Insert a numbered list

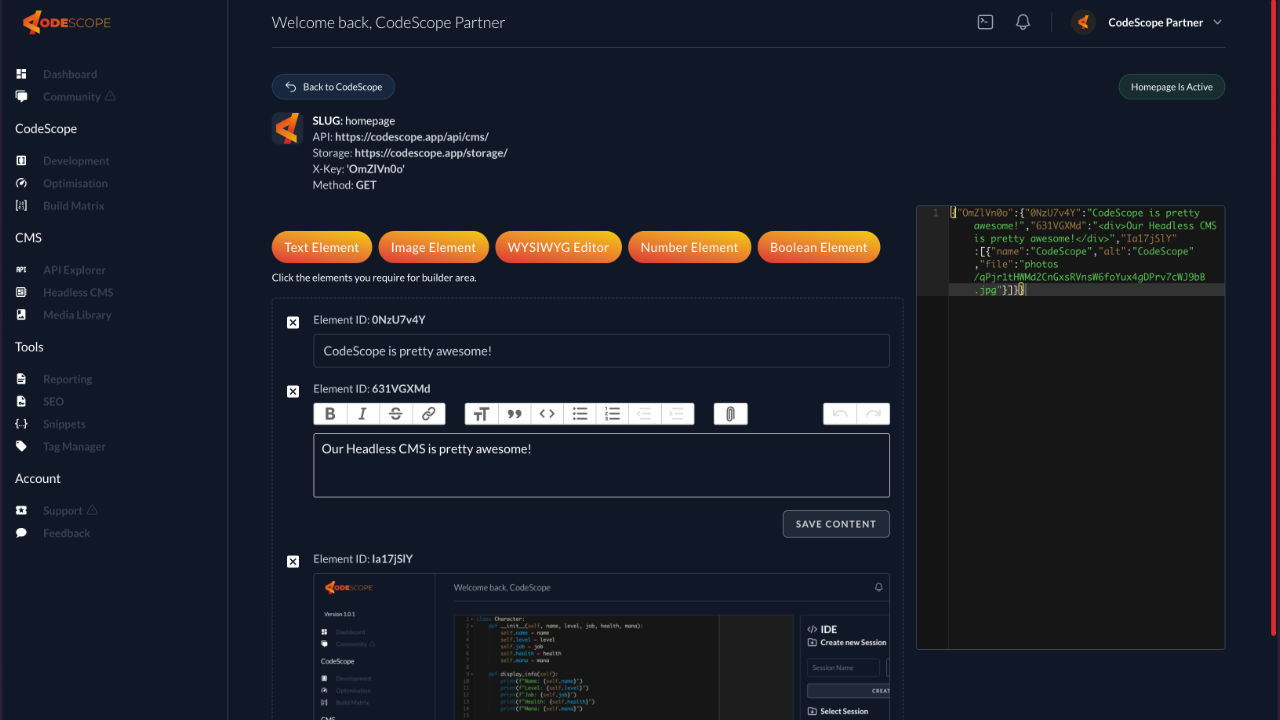613,414
